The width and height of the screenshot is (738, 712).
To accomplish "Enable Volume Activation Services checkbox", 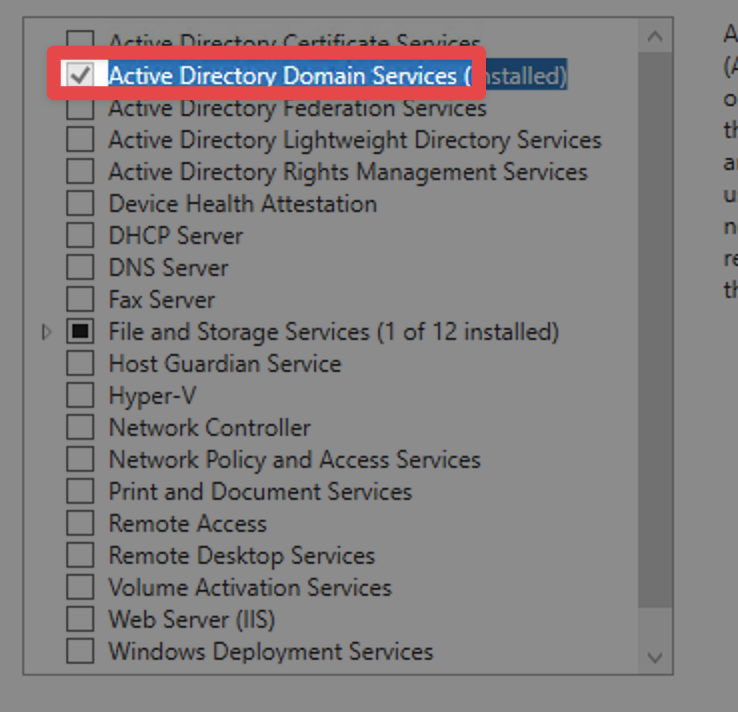I will tap(80, 587).
